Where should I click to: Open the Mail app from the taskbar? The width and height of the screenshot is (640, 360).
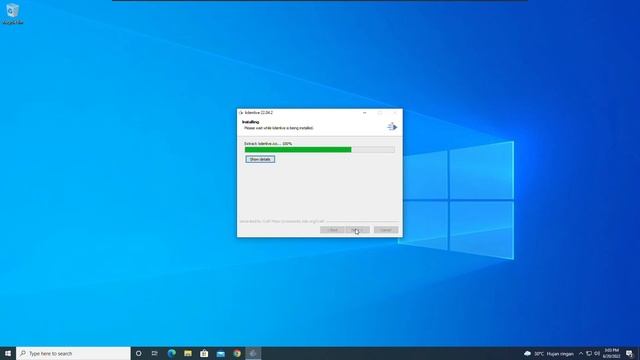pyautogui.click(x=220, y=353)
